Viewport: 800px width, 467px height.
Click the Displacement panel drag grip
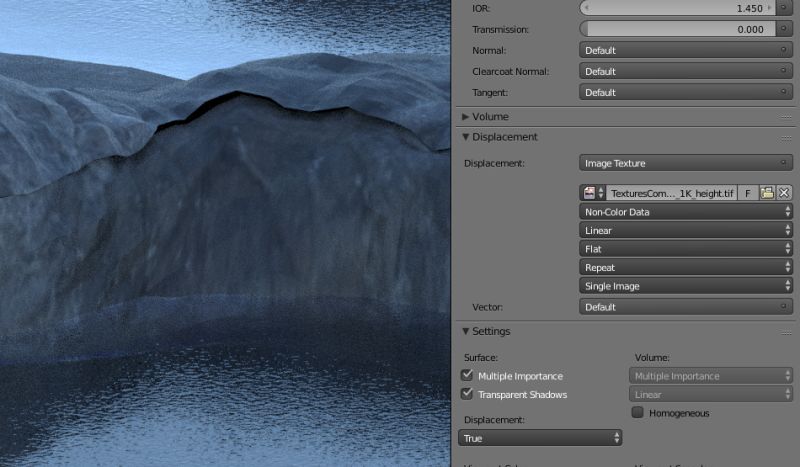(x=786, y=137)
